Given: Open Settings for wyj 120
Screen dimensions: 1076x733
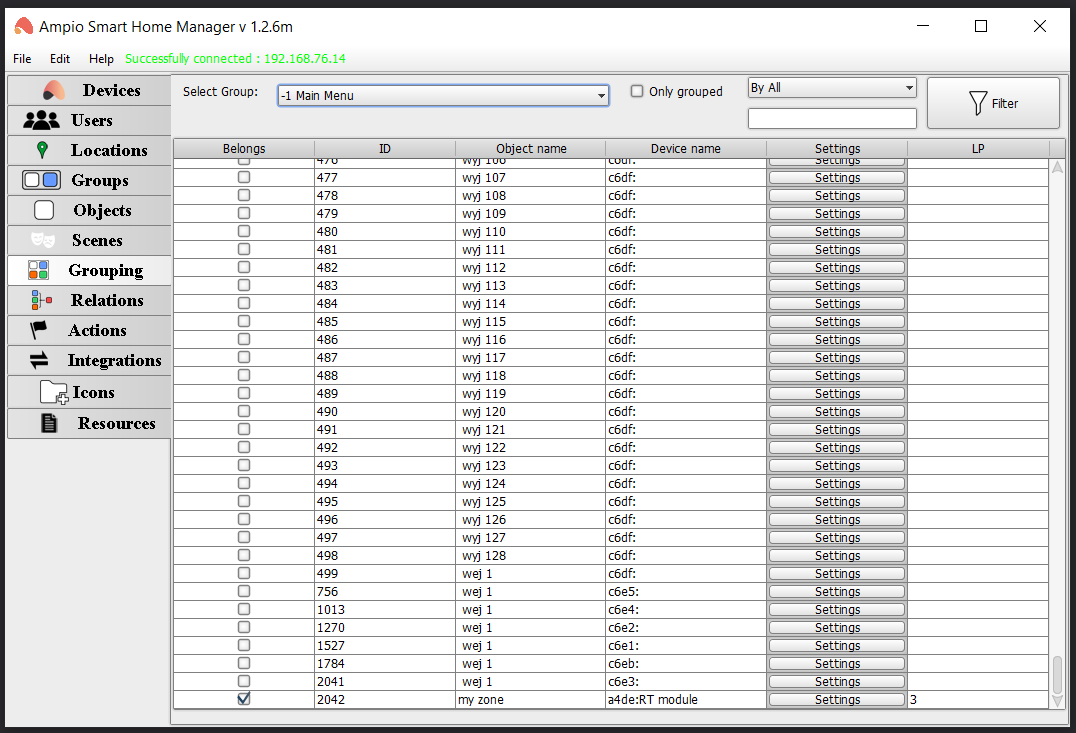Looking at the screenshot, I should pyautogui.click(x=837, y=412).
